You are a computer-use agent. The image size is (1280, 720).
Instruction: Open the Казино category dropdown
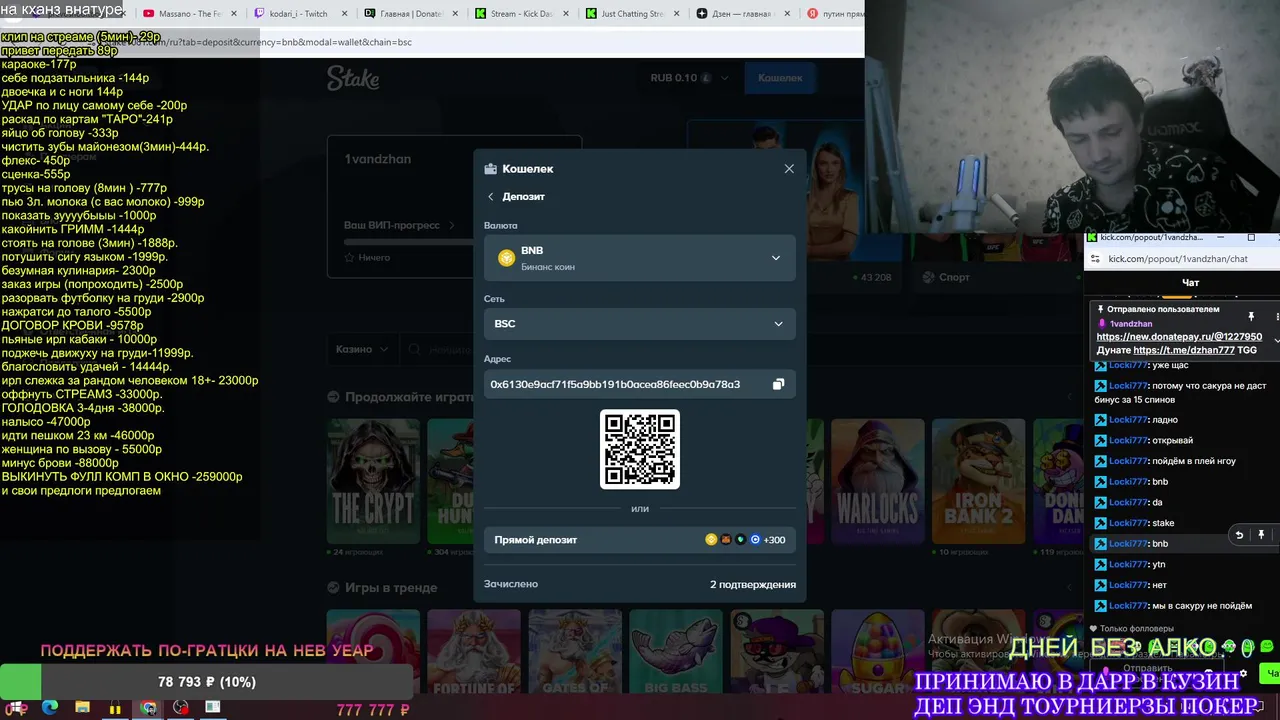(x=362, y=349)
